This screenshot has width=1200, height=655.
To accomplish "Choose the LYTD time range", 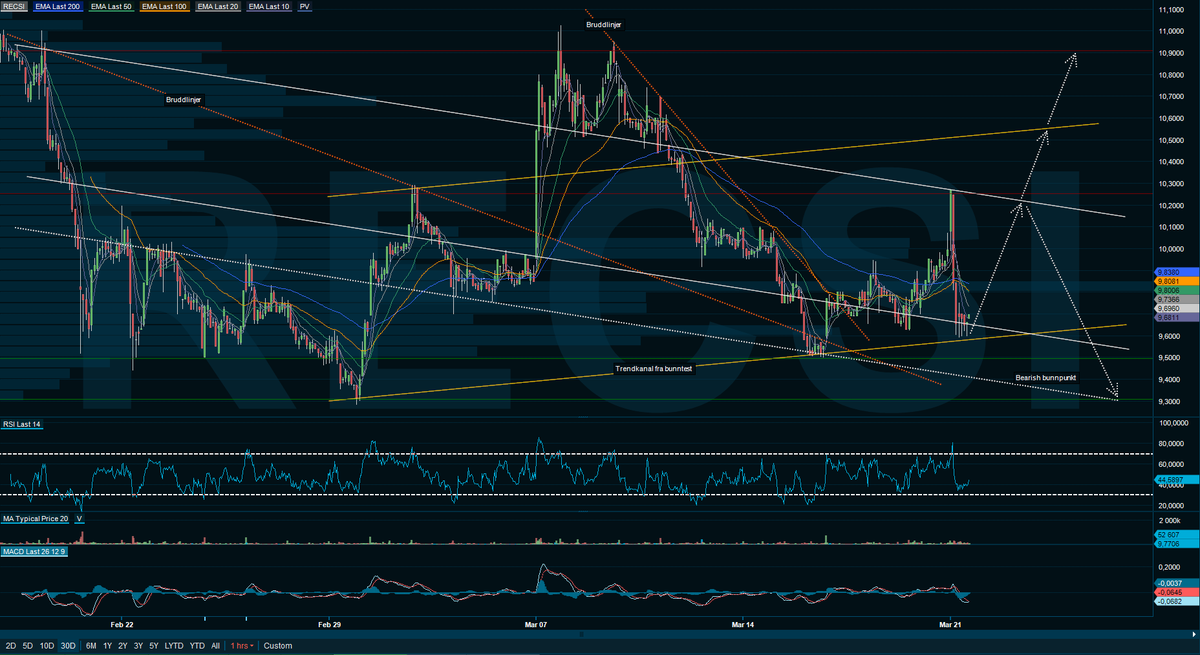I will click(174, 646).
